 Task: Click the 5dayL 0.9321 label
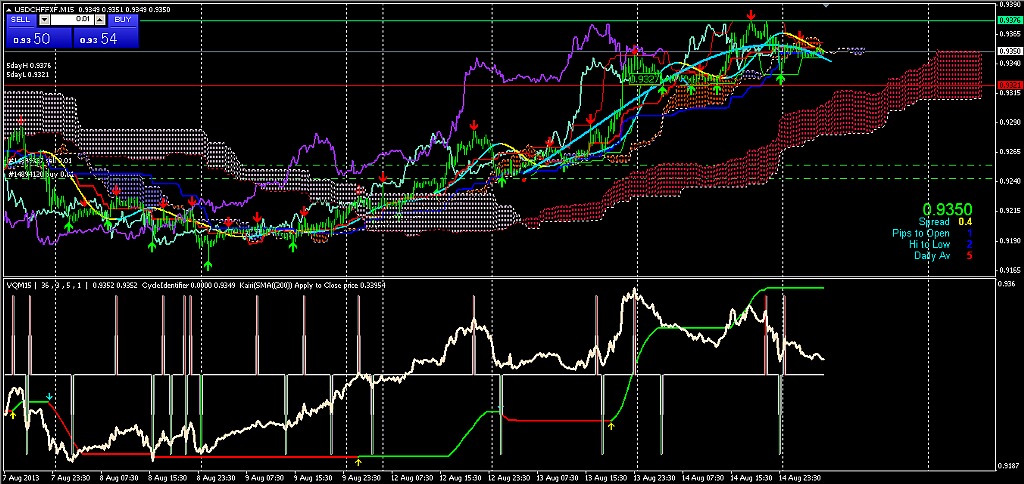click(x=27, y=74)
